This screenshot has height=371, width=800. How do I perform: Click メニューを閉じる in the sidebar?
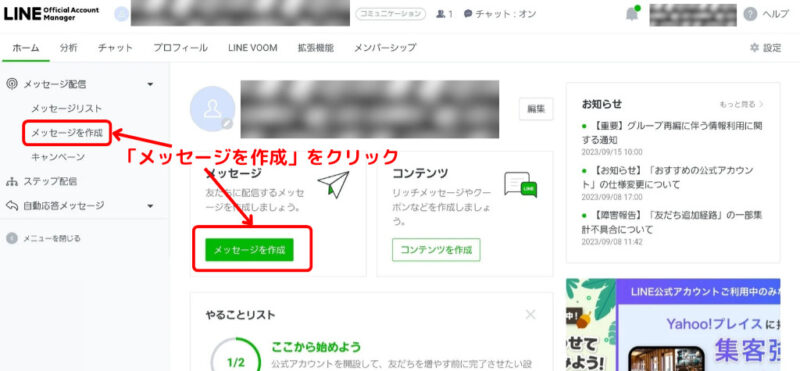[x=52, y=238]
